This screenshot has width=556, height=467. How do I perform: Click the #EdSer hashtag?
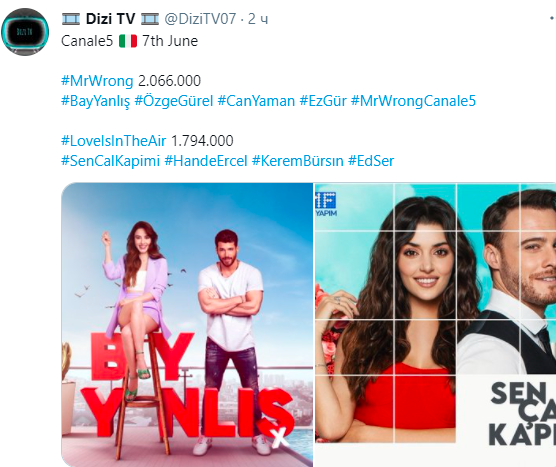click(x=371, y=161)
